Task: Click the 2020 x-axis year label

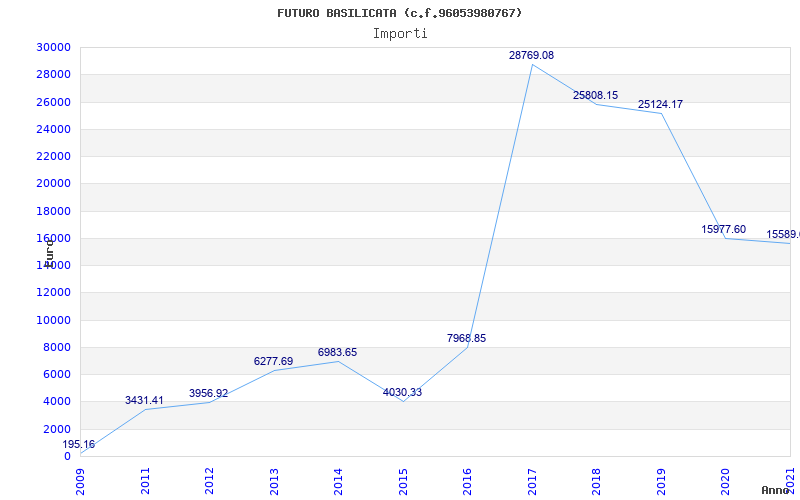Action: (x=726, y=479)
